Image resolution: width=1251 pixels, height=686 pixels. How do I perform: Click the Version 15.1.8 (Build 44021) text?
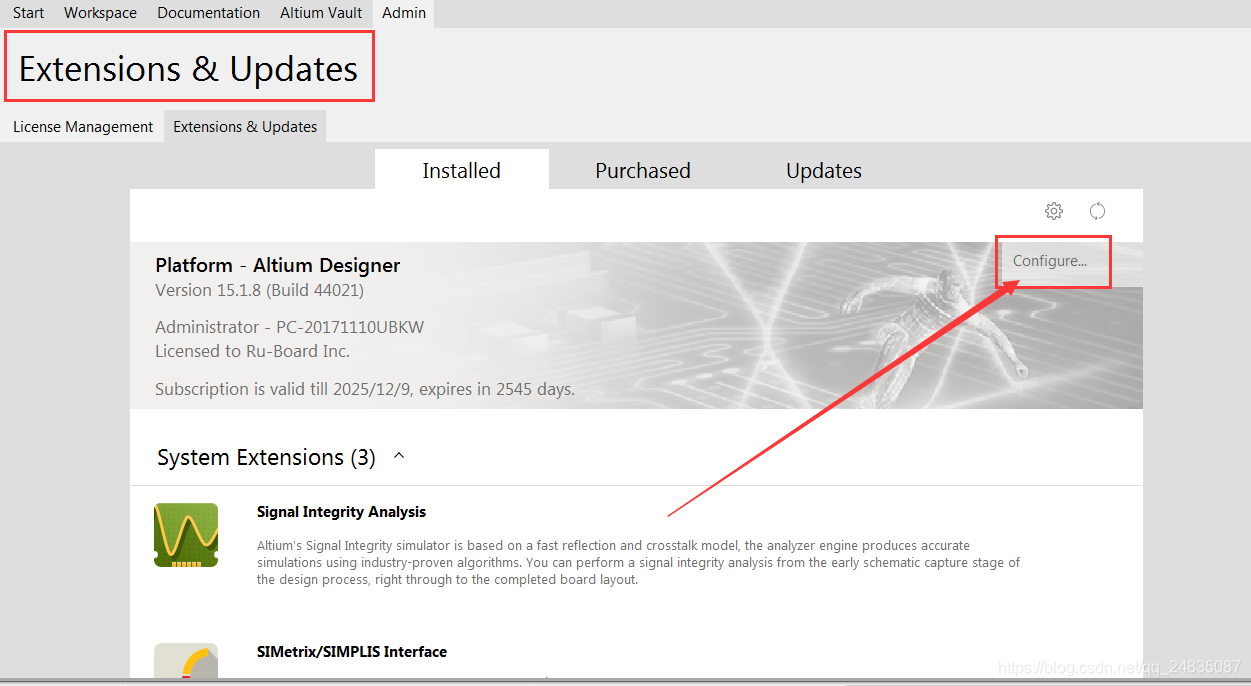(259, 291)
